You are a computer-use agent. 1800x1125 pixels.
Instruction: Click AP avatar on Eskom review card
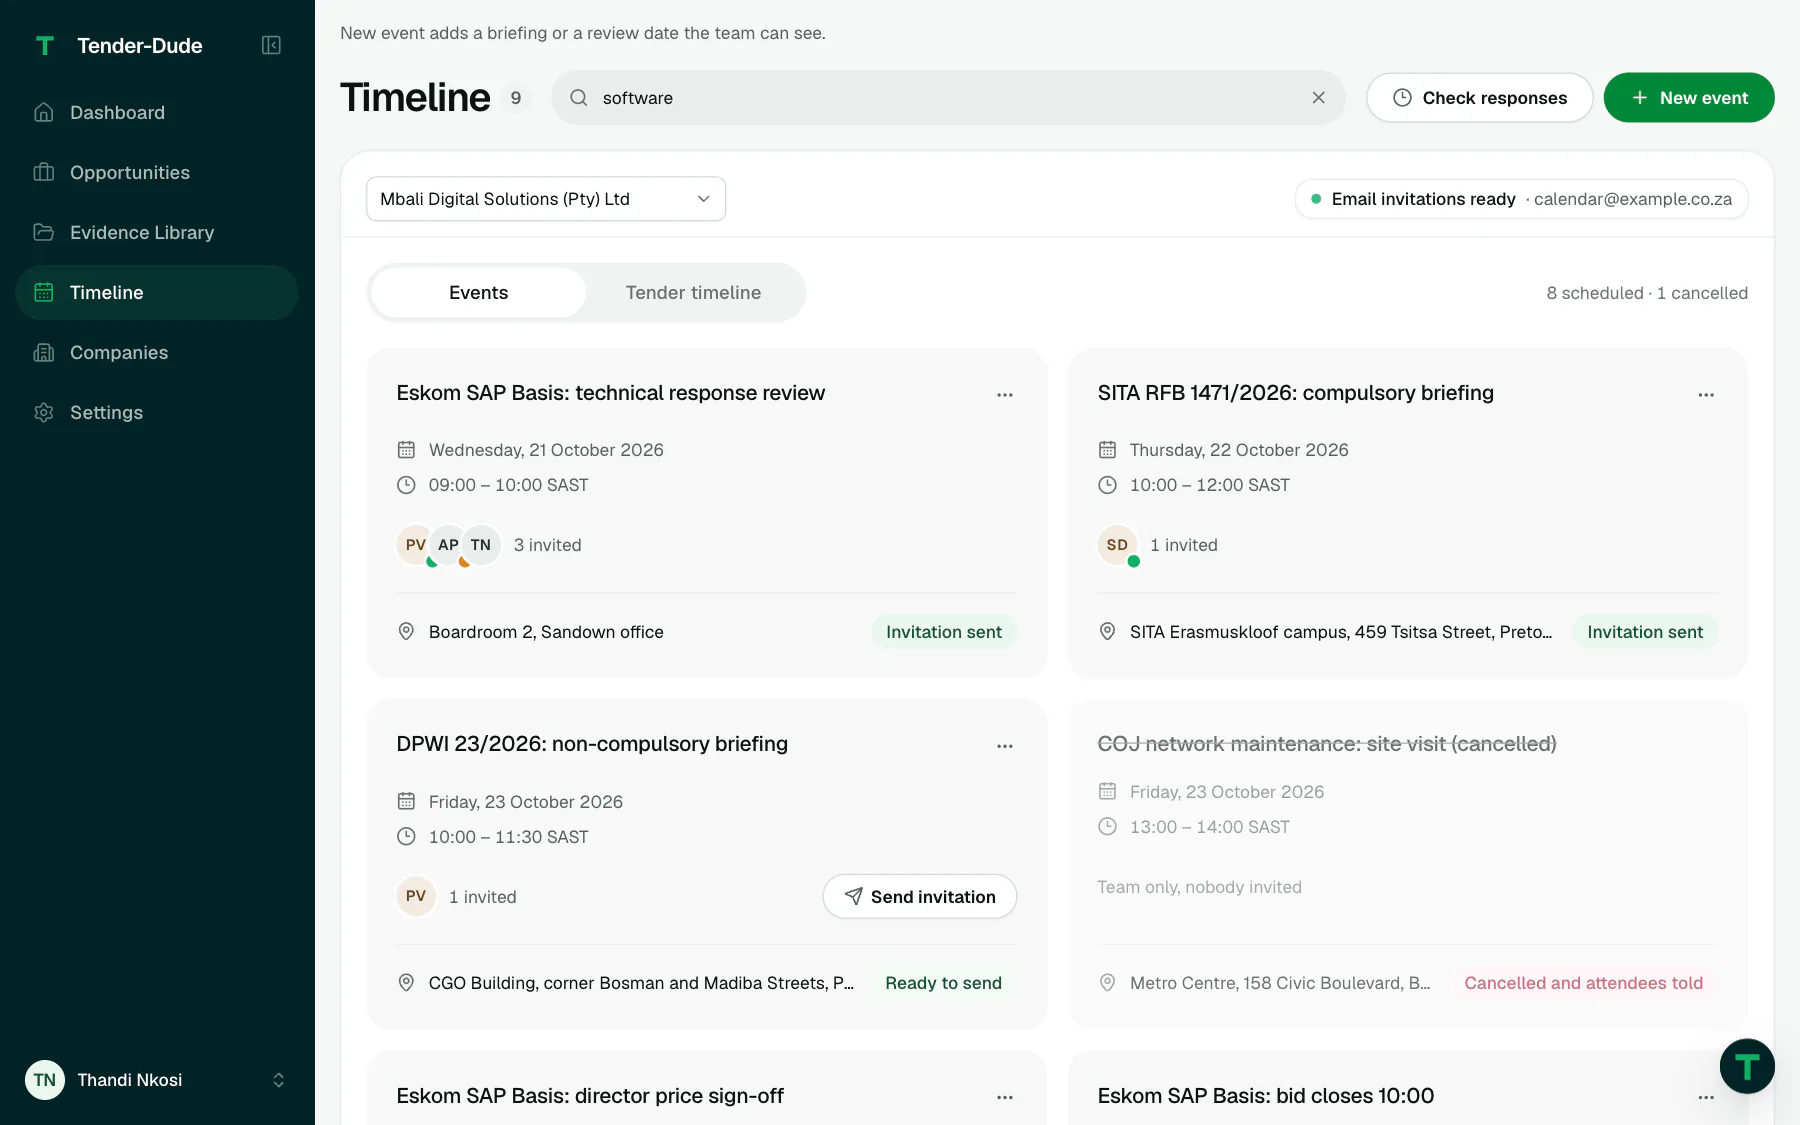[448, 544]
